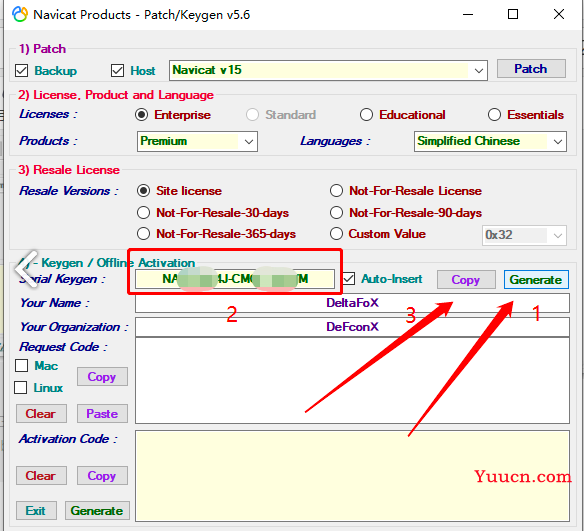Image resolution: width=584 pixels, height=531 pixels.
Task: Open the 0x32 custom value dropdown
Action: tap(524, 235)
